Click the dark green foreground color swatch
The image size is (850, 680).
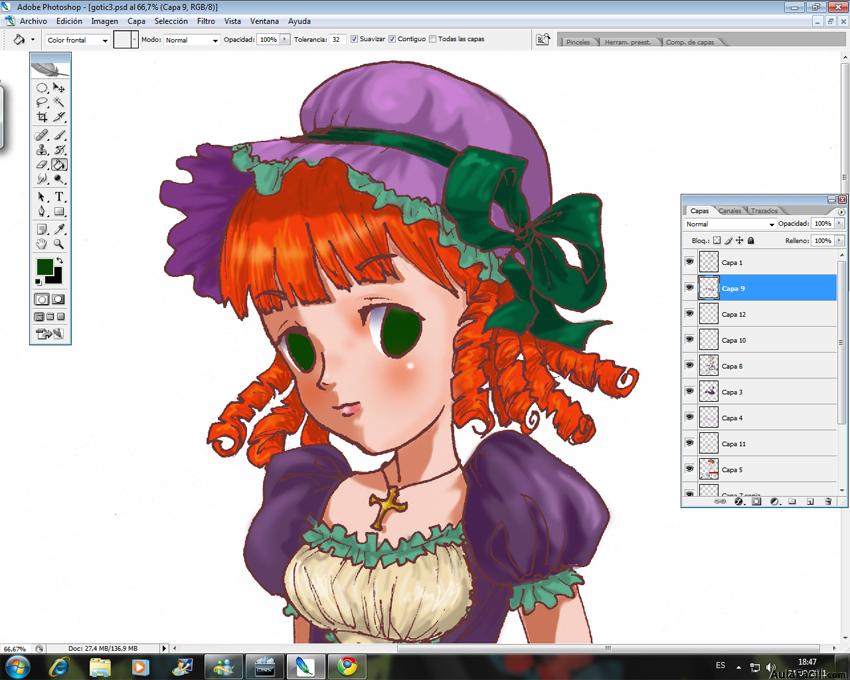tap(43, 266)
